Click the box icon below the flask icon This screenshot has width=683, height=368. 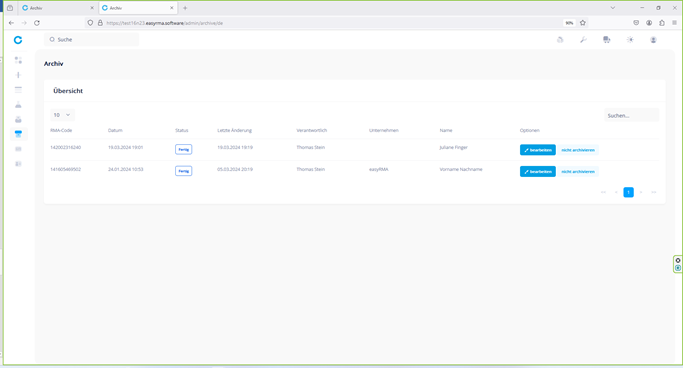point(18,119)
